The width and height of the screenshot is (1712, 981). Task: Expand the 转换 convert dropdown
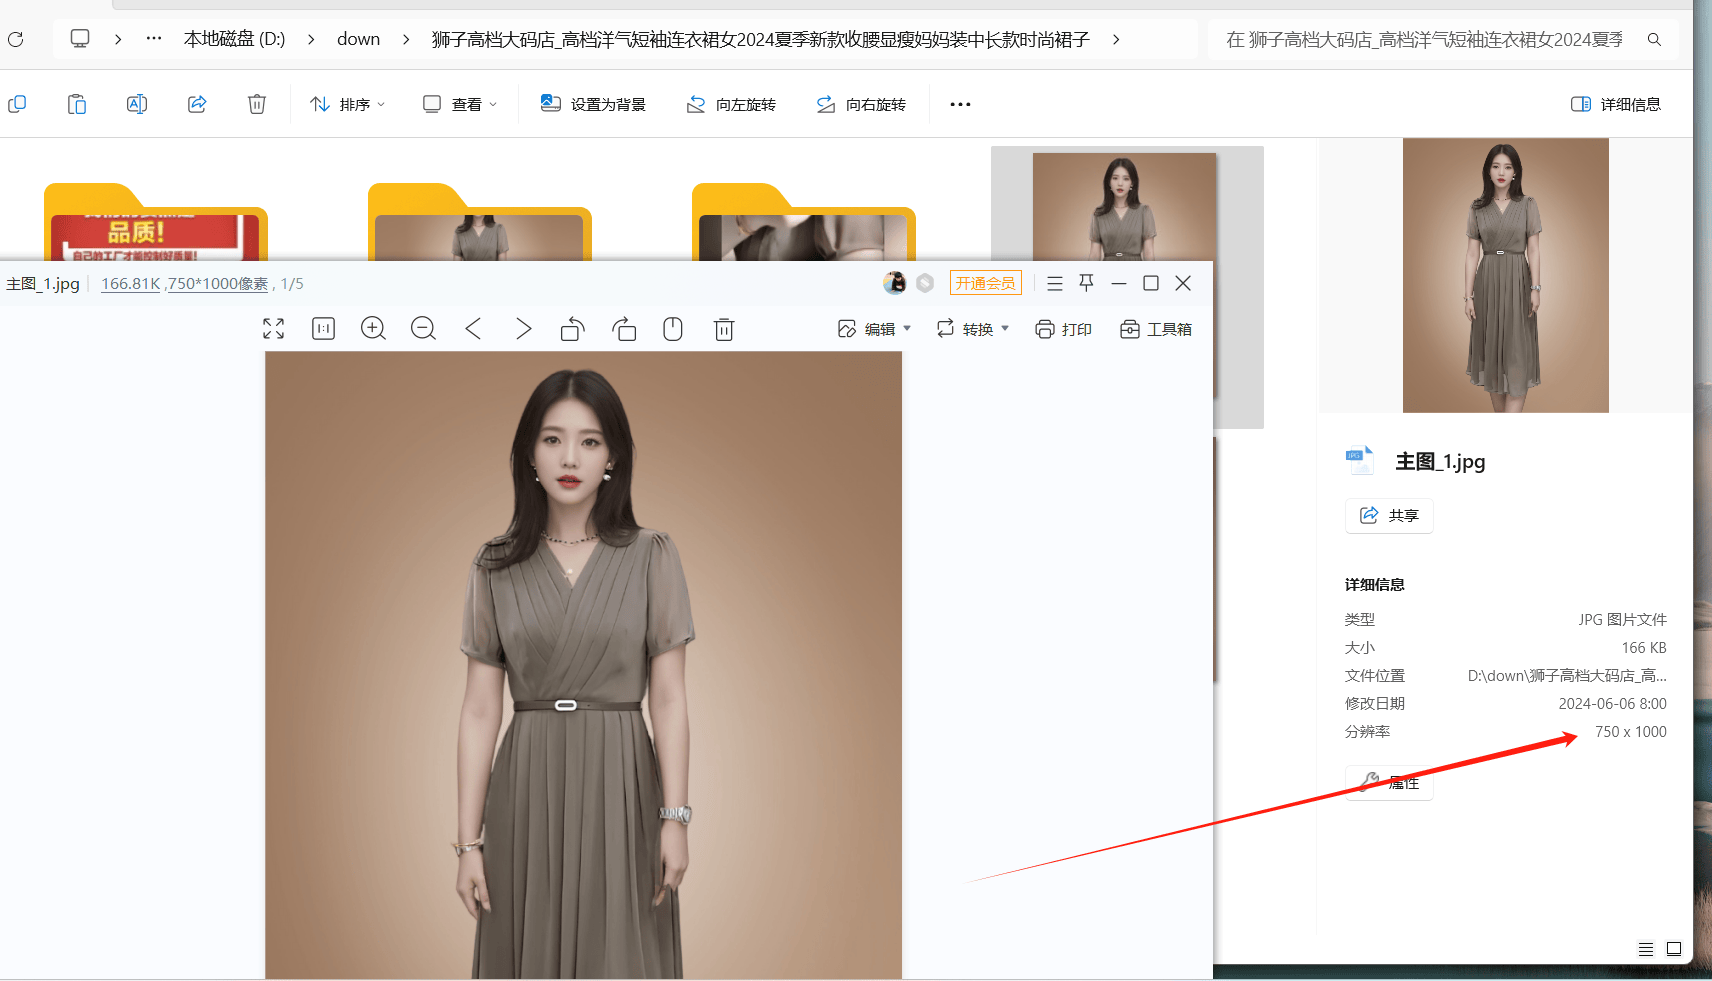[971, 328]
